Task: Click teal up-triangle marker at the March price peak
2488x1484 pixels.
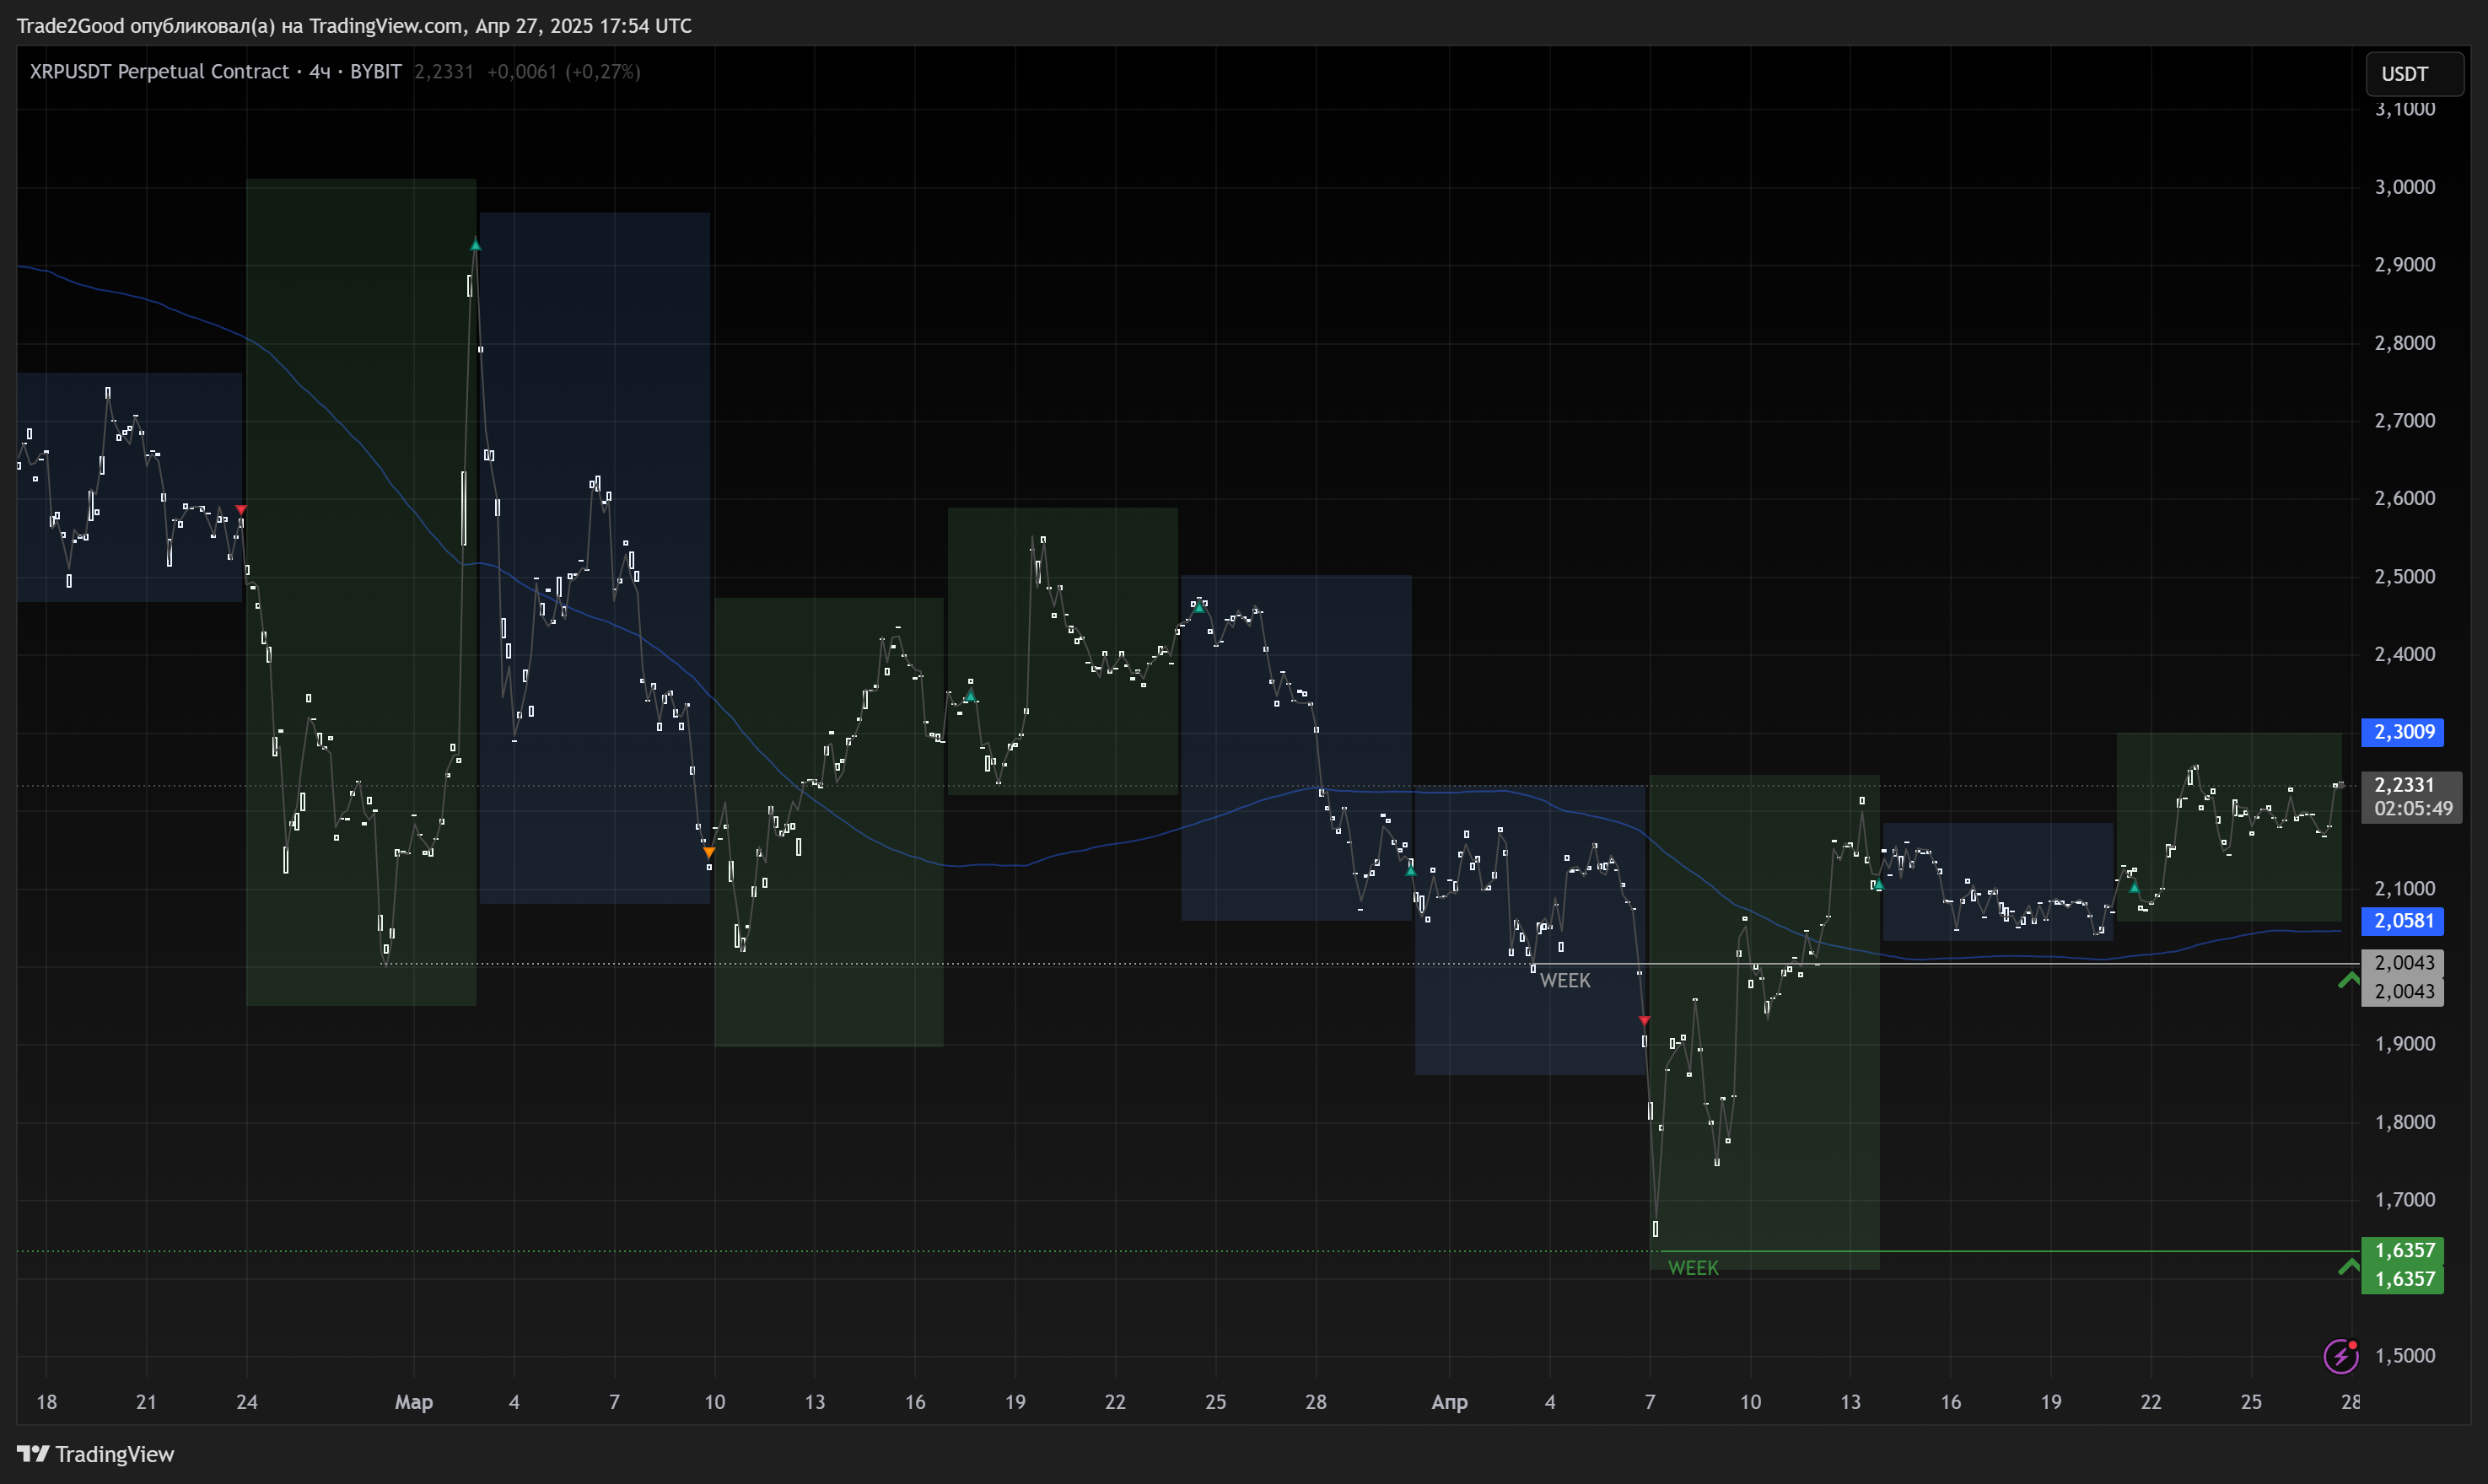Action: point(476,245)
